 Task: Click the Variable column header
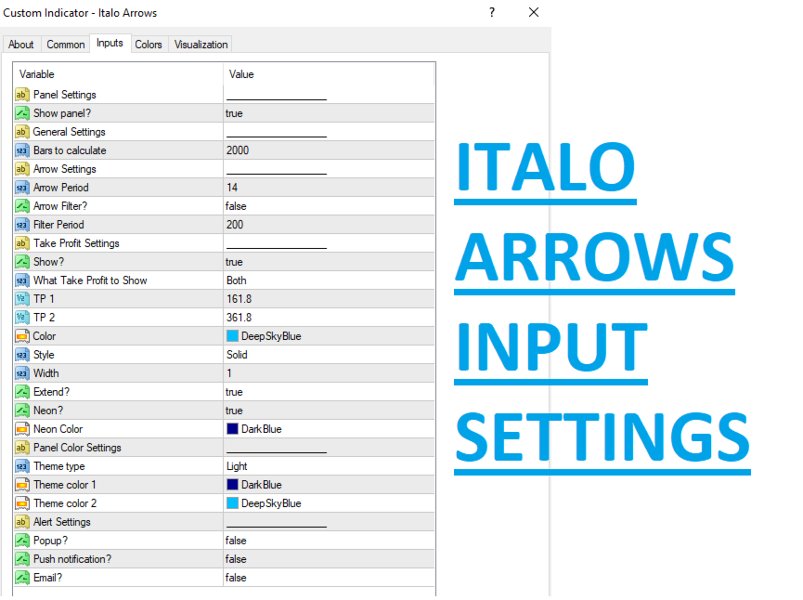tap(118, 74)
